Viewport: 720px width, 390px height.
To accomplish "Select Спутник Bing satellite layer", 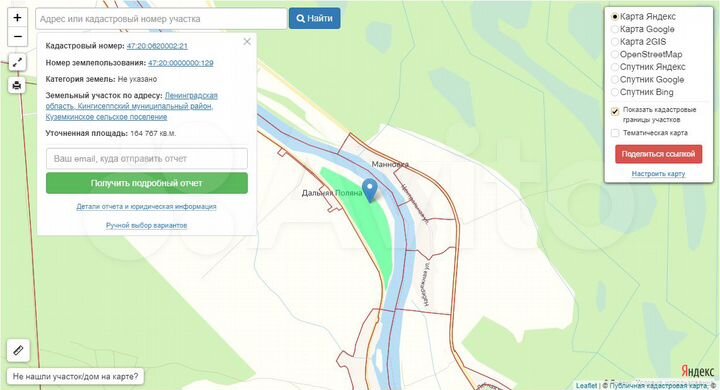I will [x=615, y=92].
